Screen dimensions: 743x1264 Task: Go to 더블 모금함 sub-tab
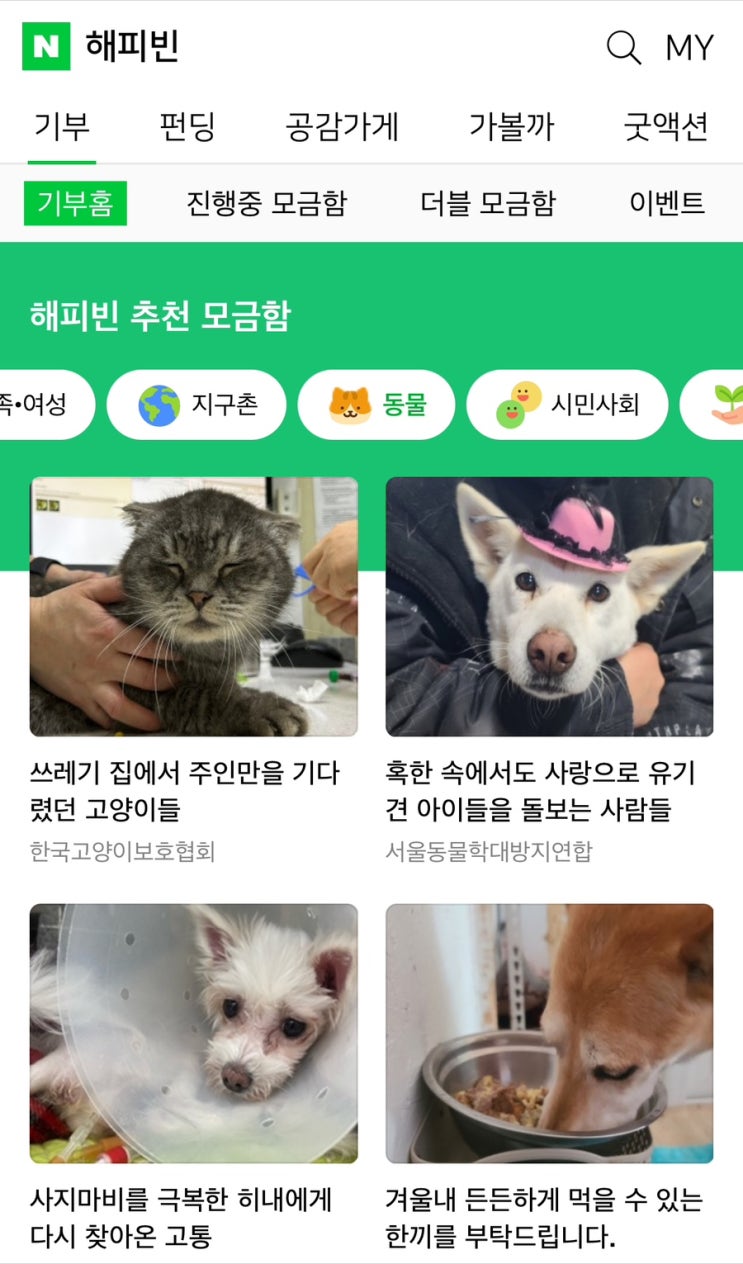click(488, 204)
